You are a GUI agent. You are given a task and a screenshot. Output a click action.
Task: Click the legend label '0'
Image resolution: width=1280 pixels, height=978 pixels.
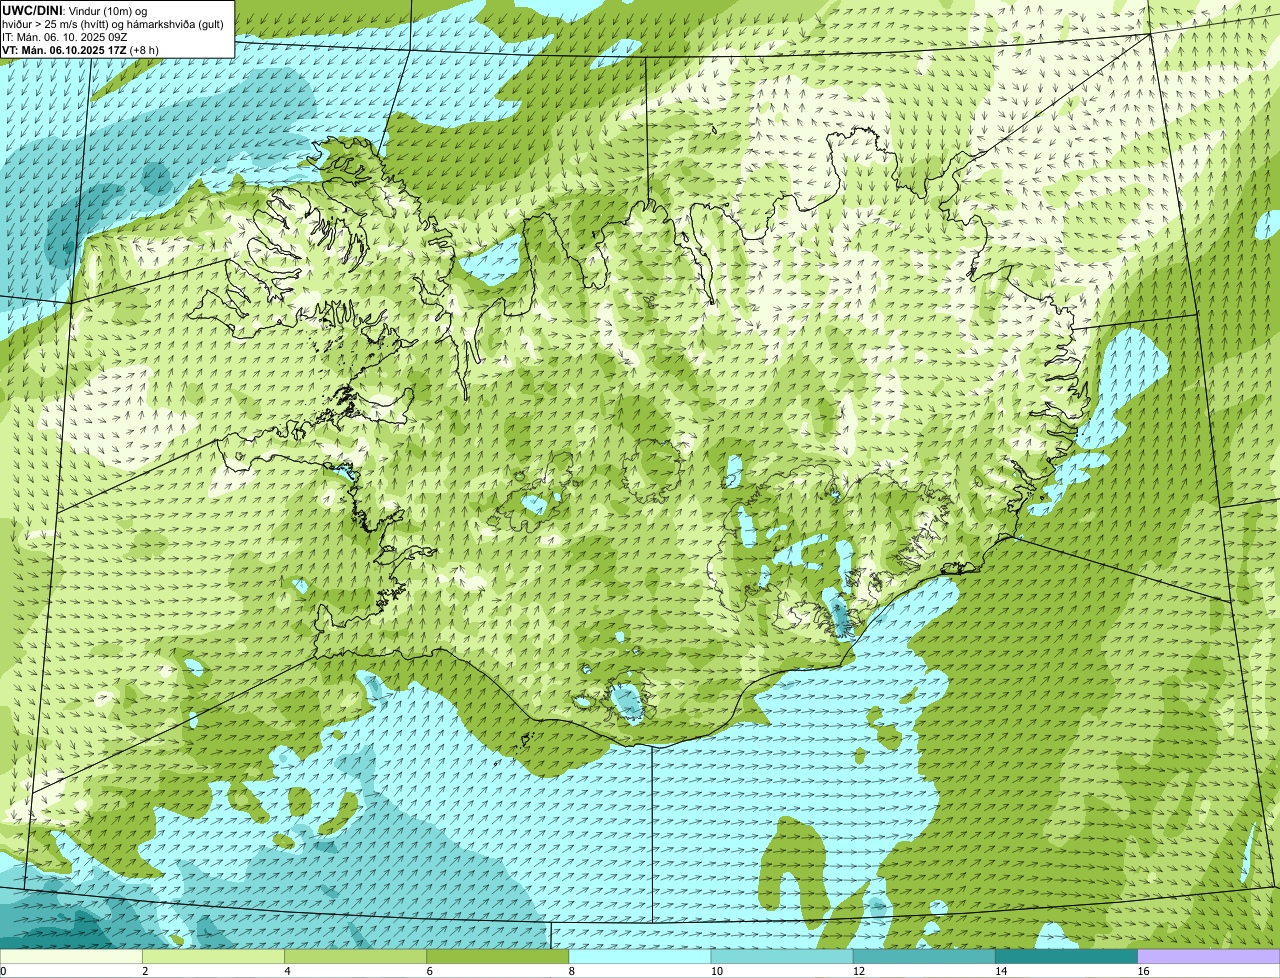pos(4,971)
